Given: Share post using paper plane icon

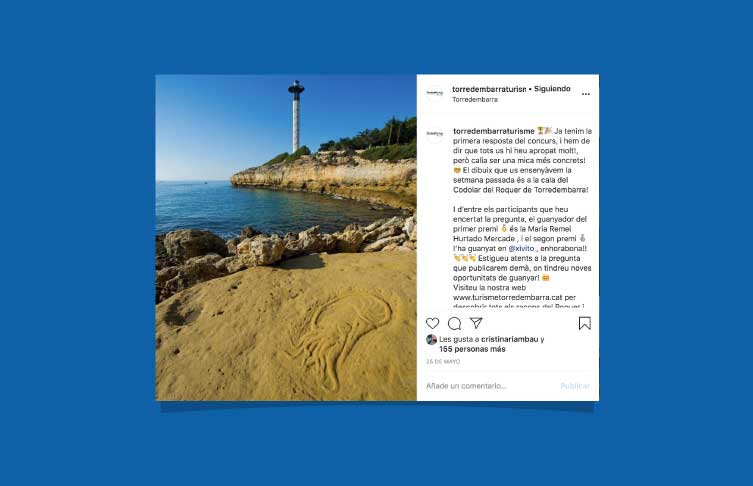Looking at the screenshot, I should 476,323.
